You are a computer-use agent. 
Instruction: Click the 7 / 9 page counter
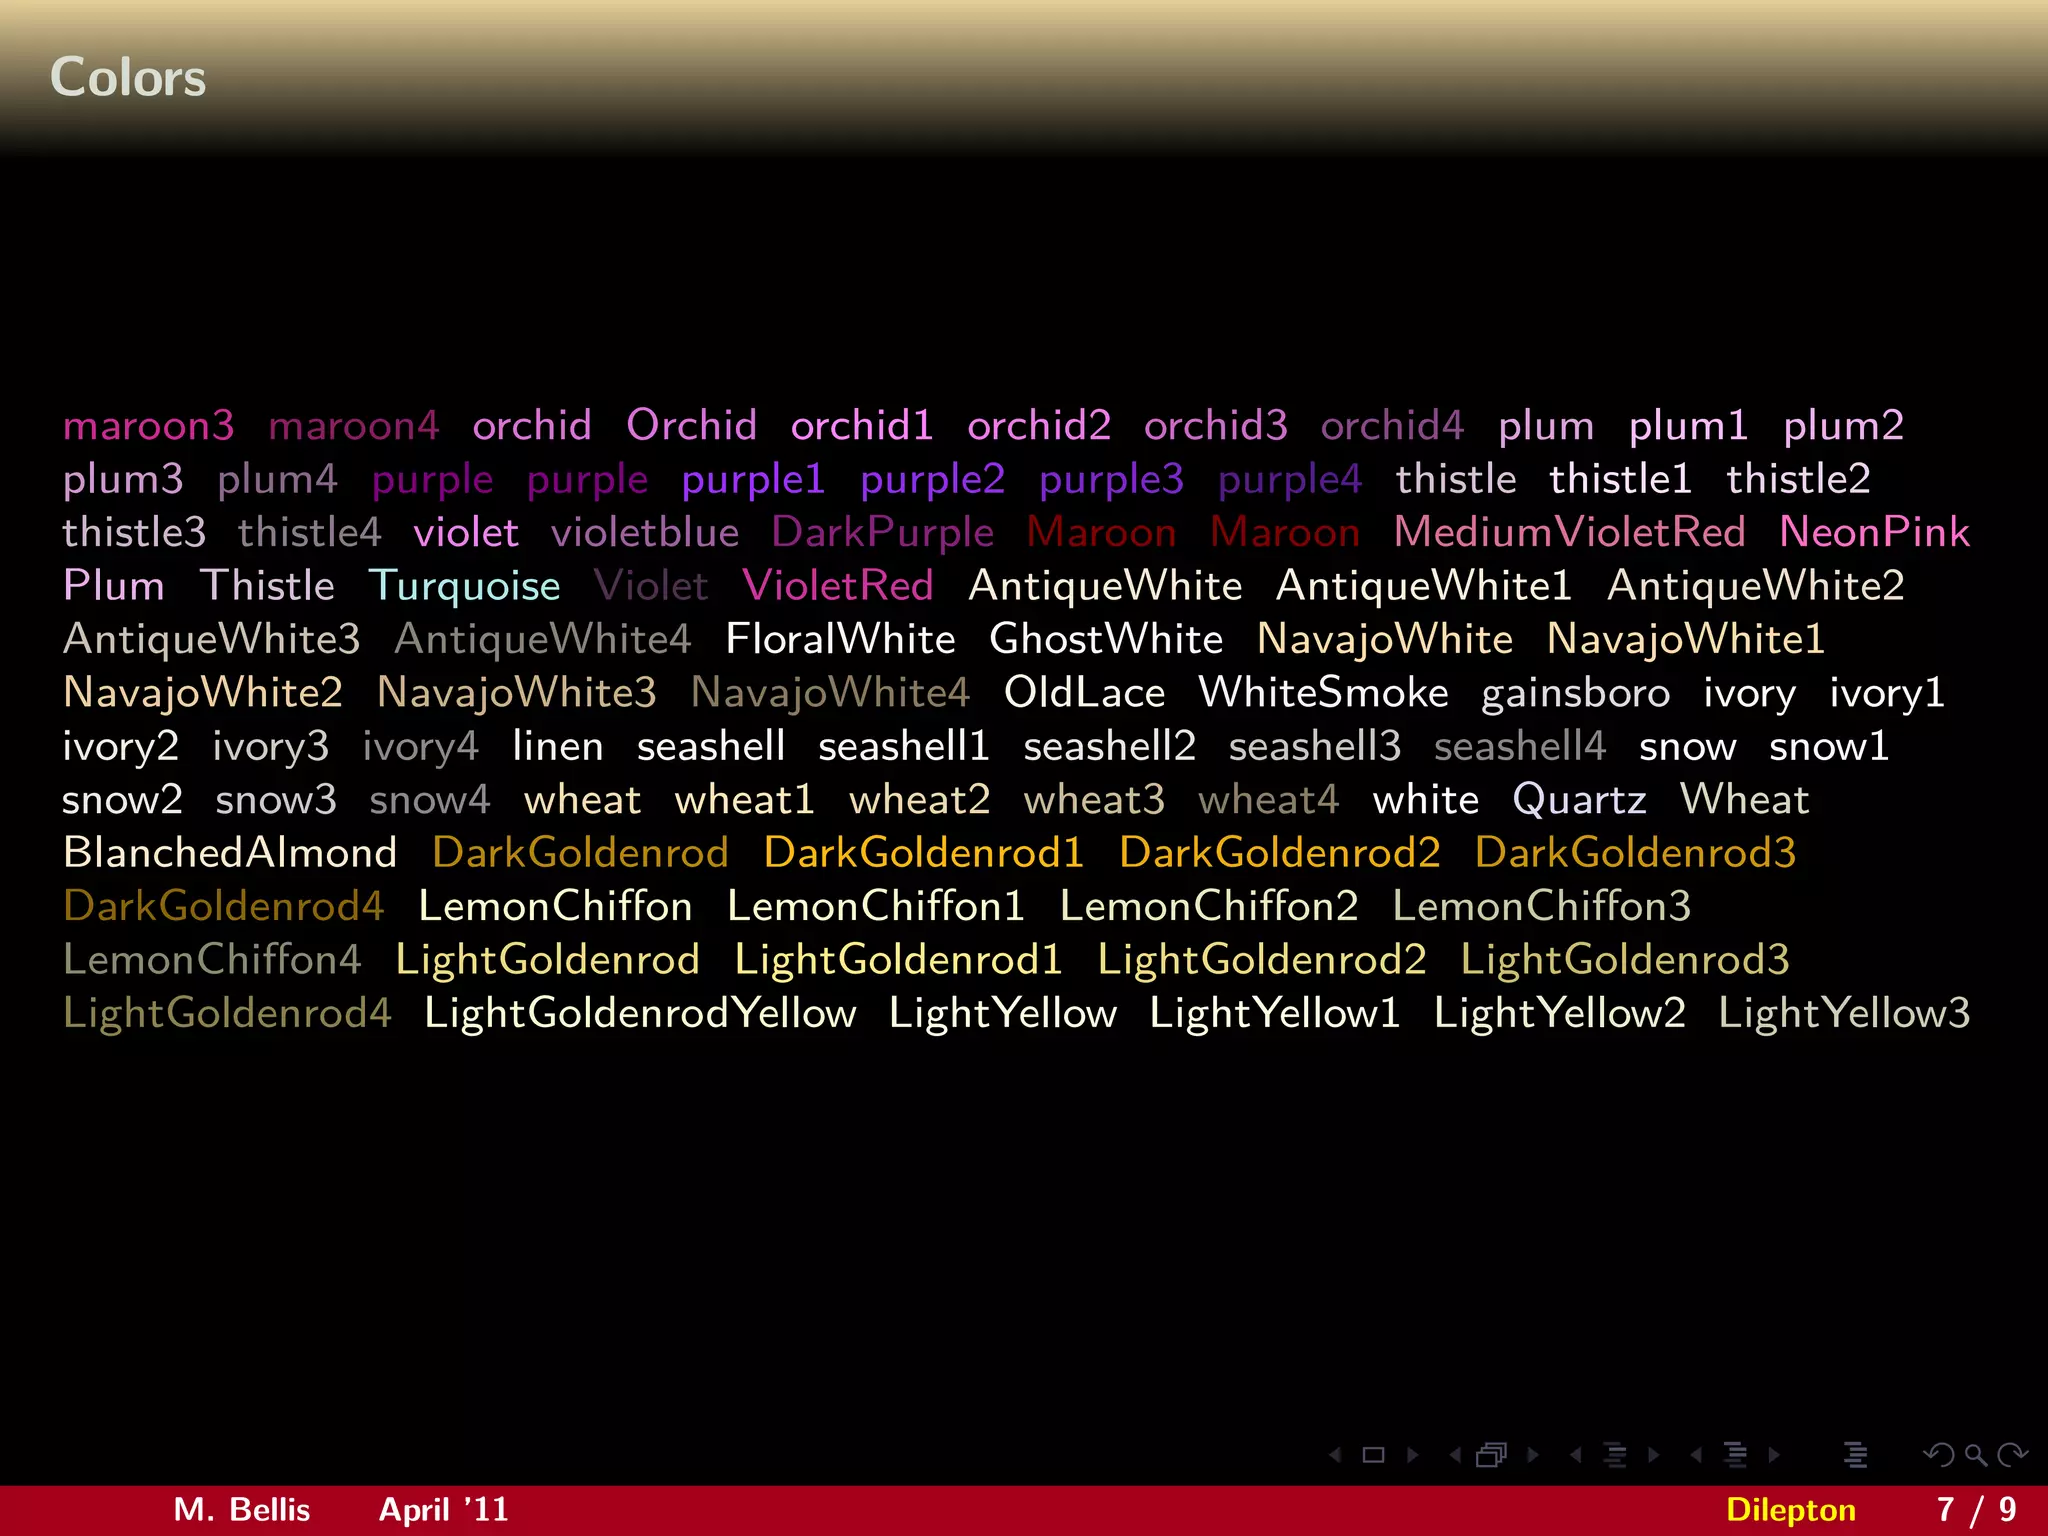click(x=1975, y=1509)
